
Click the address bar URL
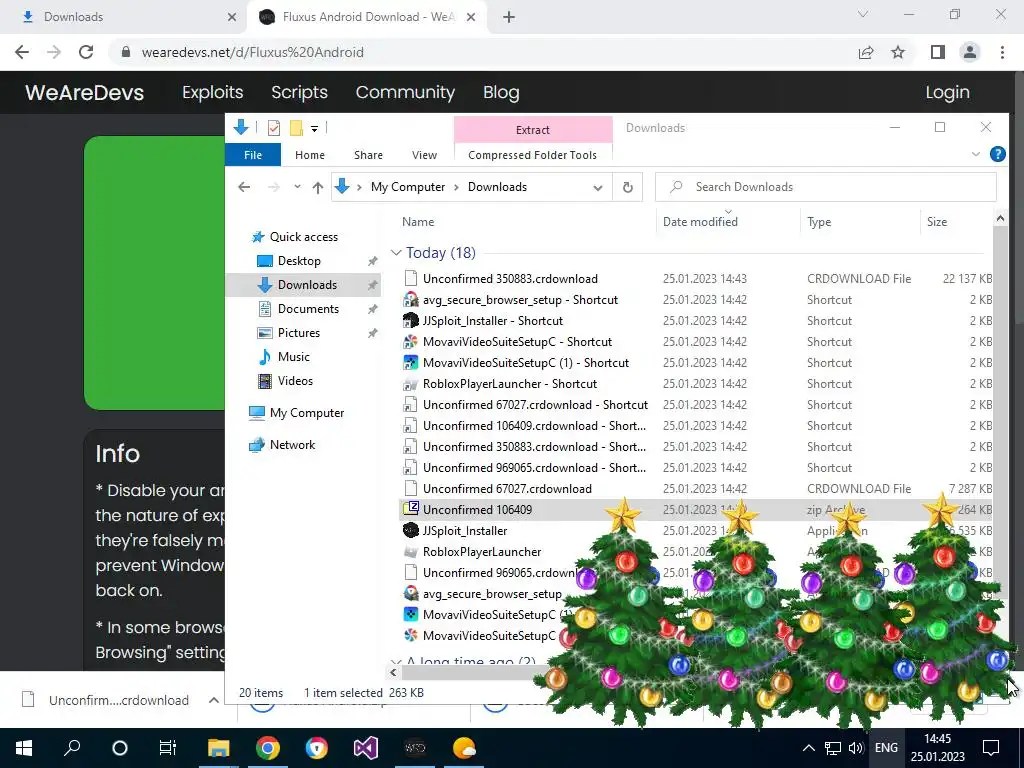pyautogui.click(x=253, y=52)
